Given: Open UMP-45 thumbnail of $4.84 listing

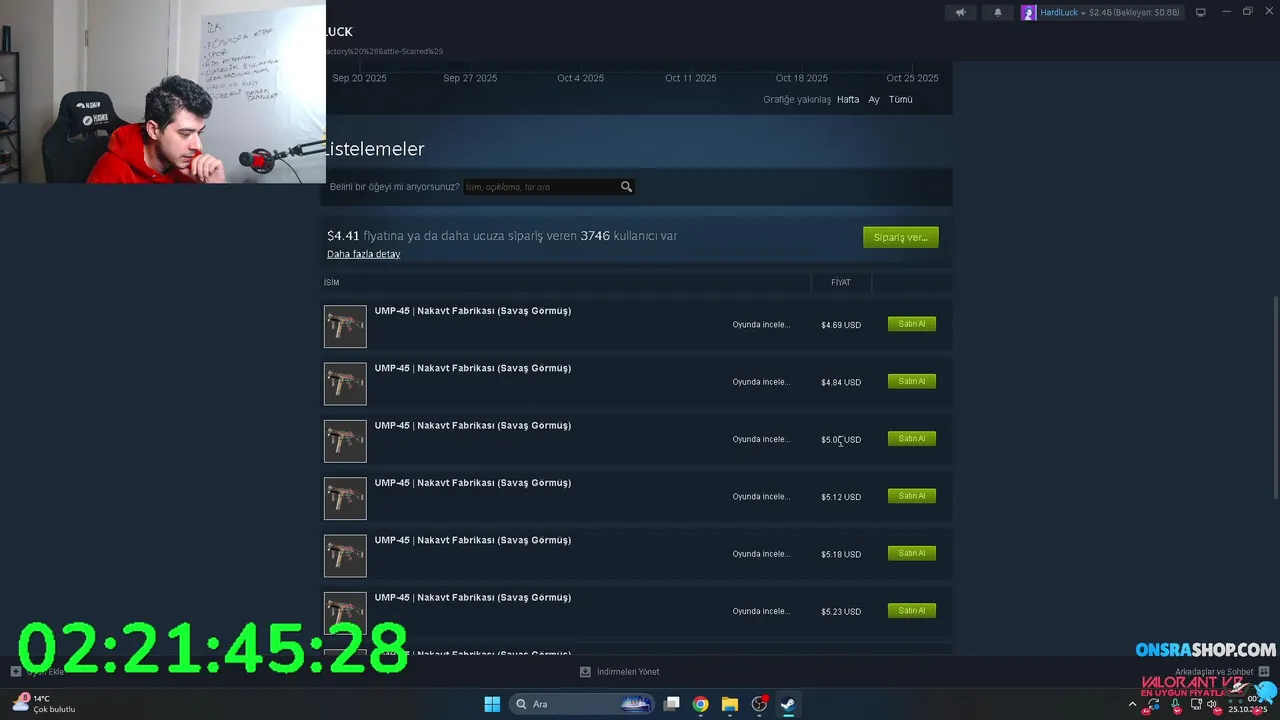Looking at the screenshot, I should (x=345, y=384).
